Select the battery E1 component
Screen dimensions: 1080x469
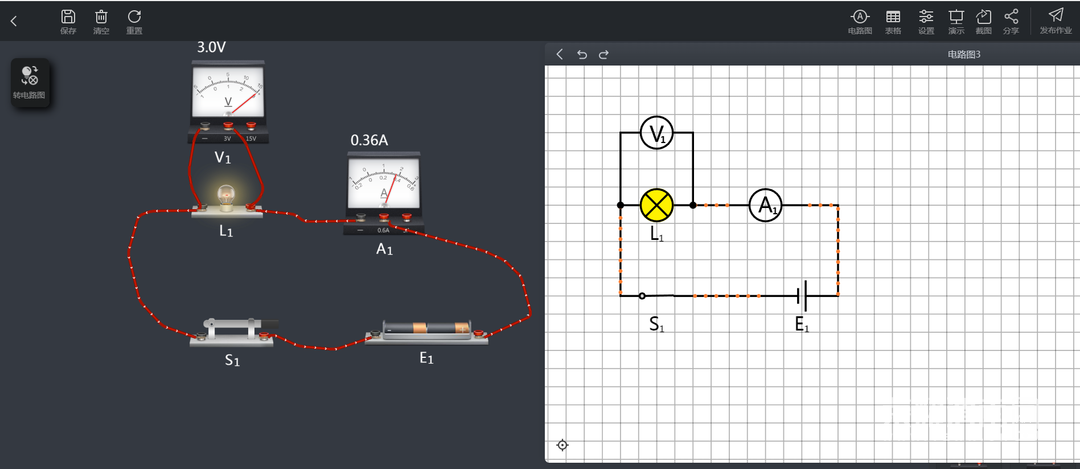(x=427, y=329)
